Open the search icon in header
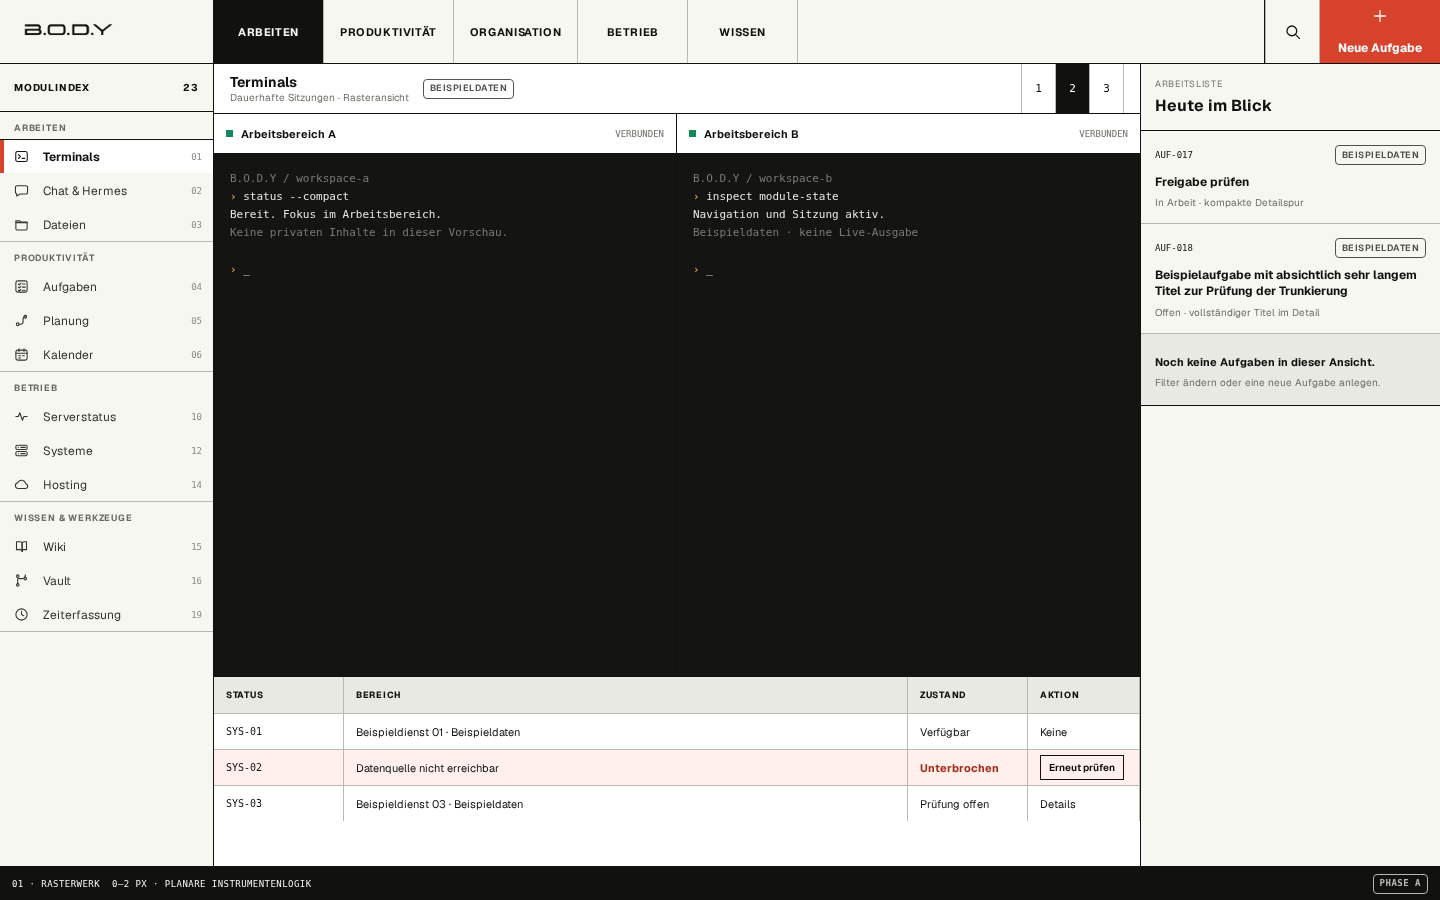This screenshot has height=900, width=1440. click(x=1292, y=32)
